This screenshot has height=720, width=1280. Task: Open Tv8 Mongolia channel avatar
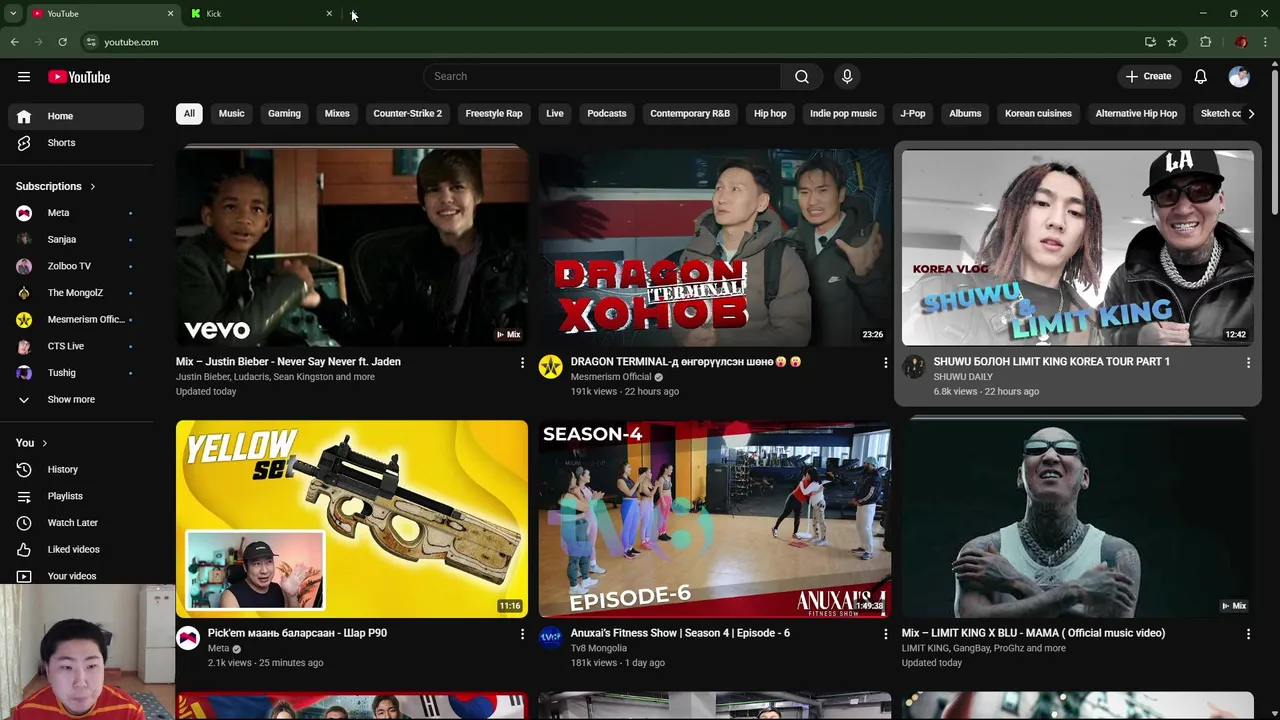click(x=551, y=638)
